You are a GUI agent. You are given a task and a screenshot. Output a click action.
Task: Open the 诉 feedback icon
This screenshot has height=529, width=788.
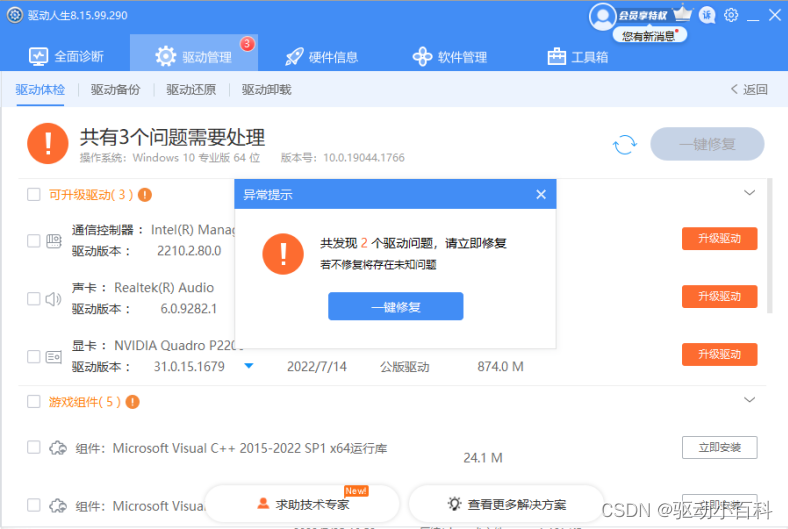(x=707, y=15)
